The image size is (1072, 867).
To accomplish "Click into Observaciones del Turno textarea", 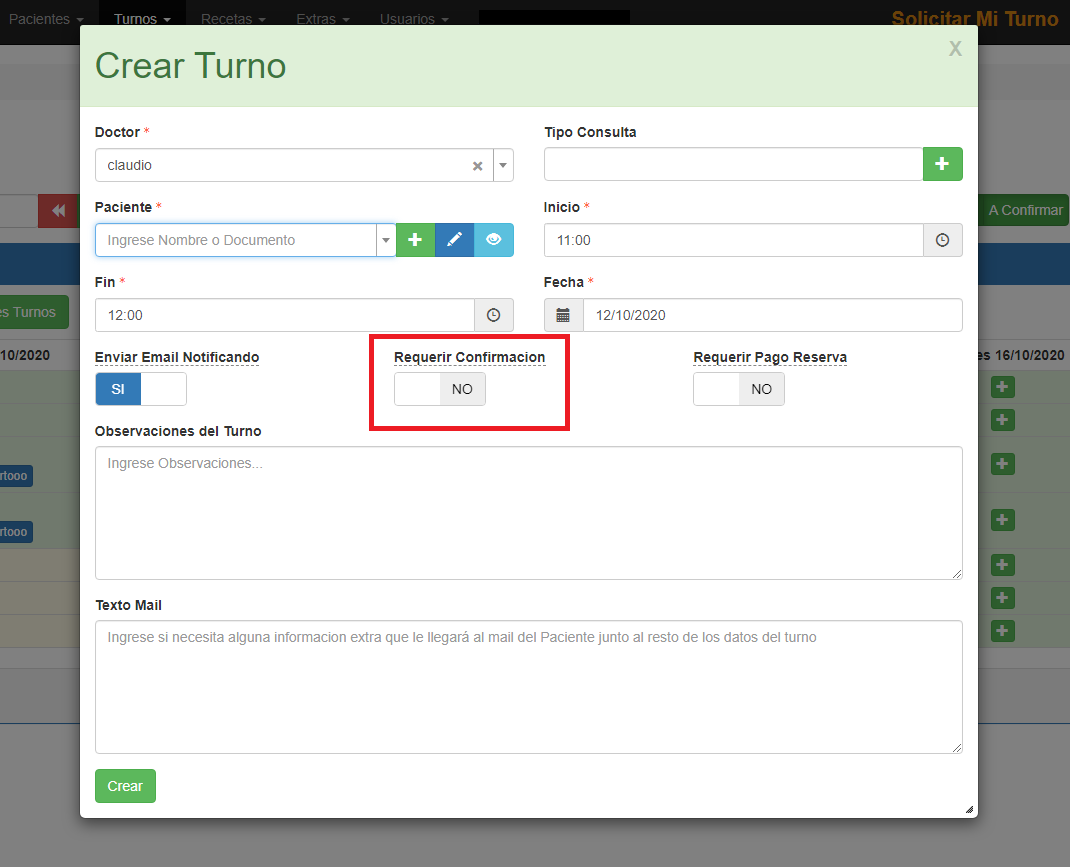I will [x=528, y=512].
